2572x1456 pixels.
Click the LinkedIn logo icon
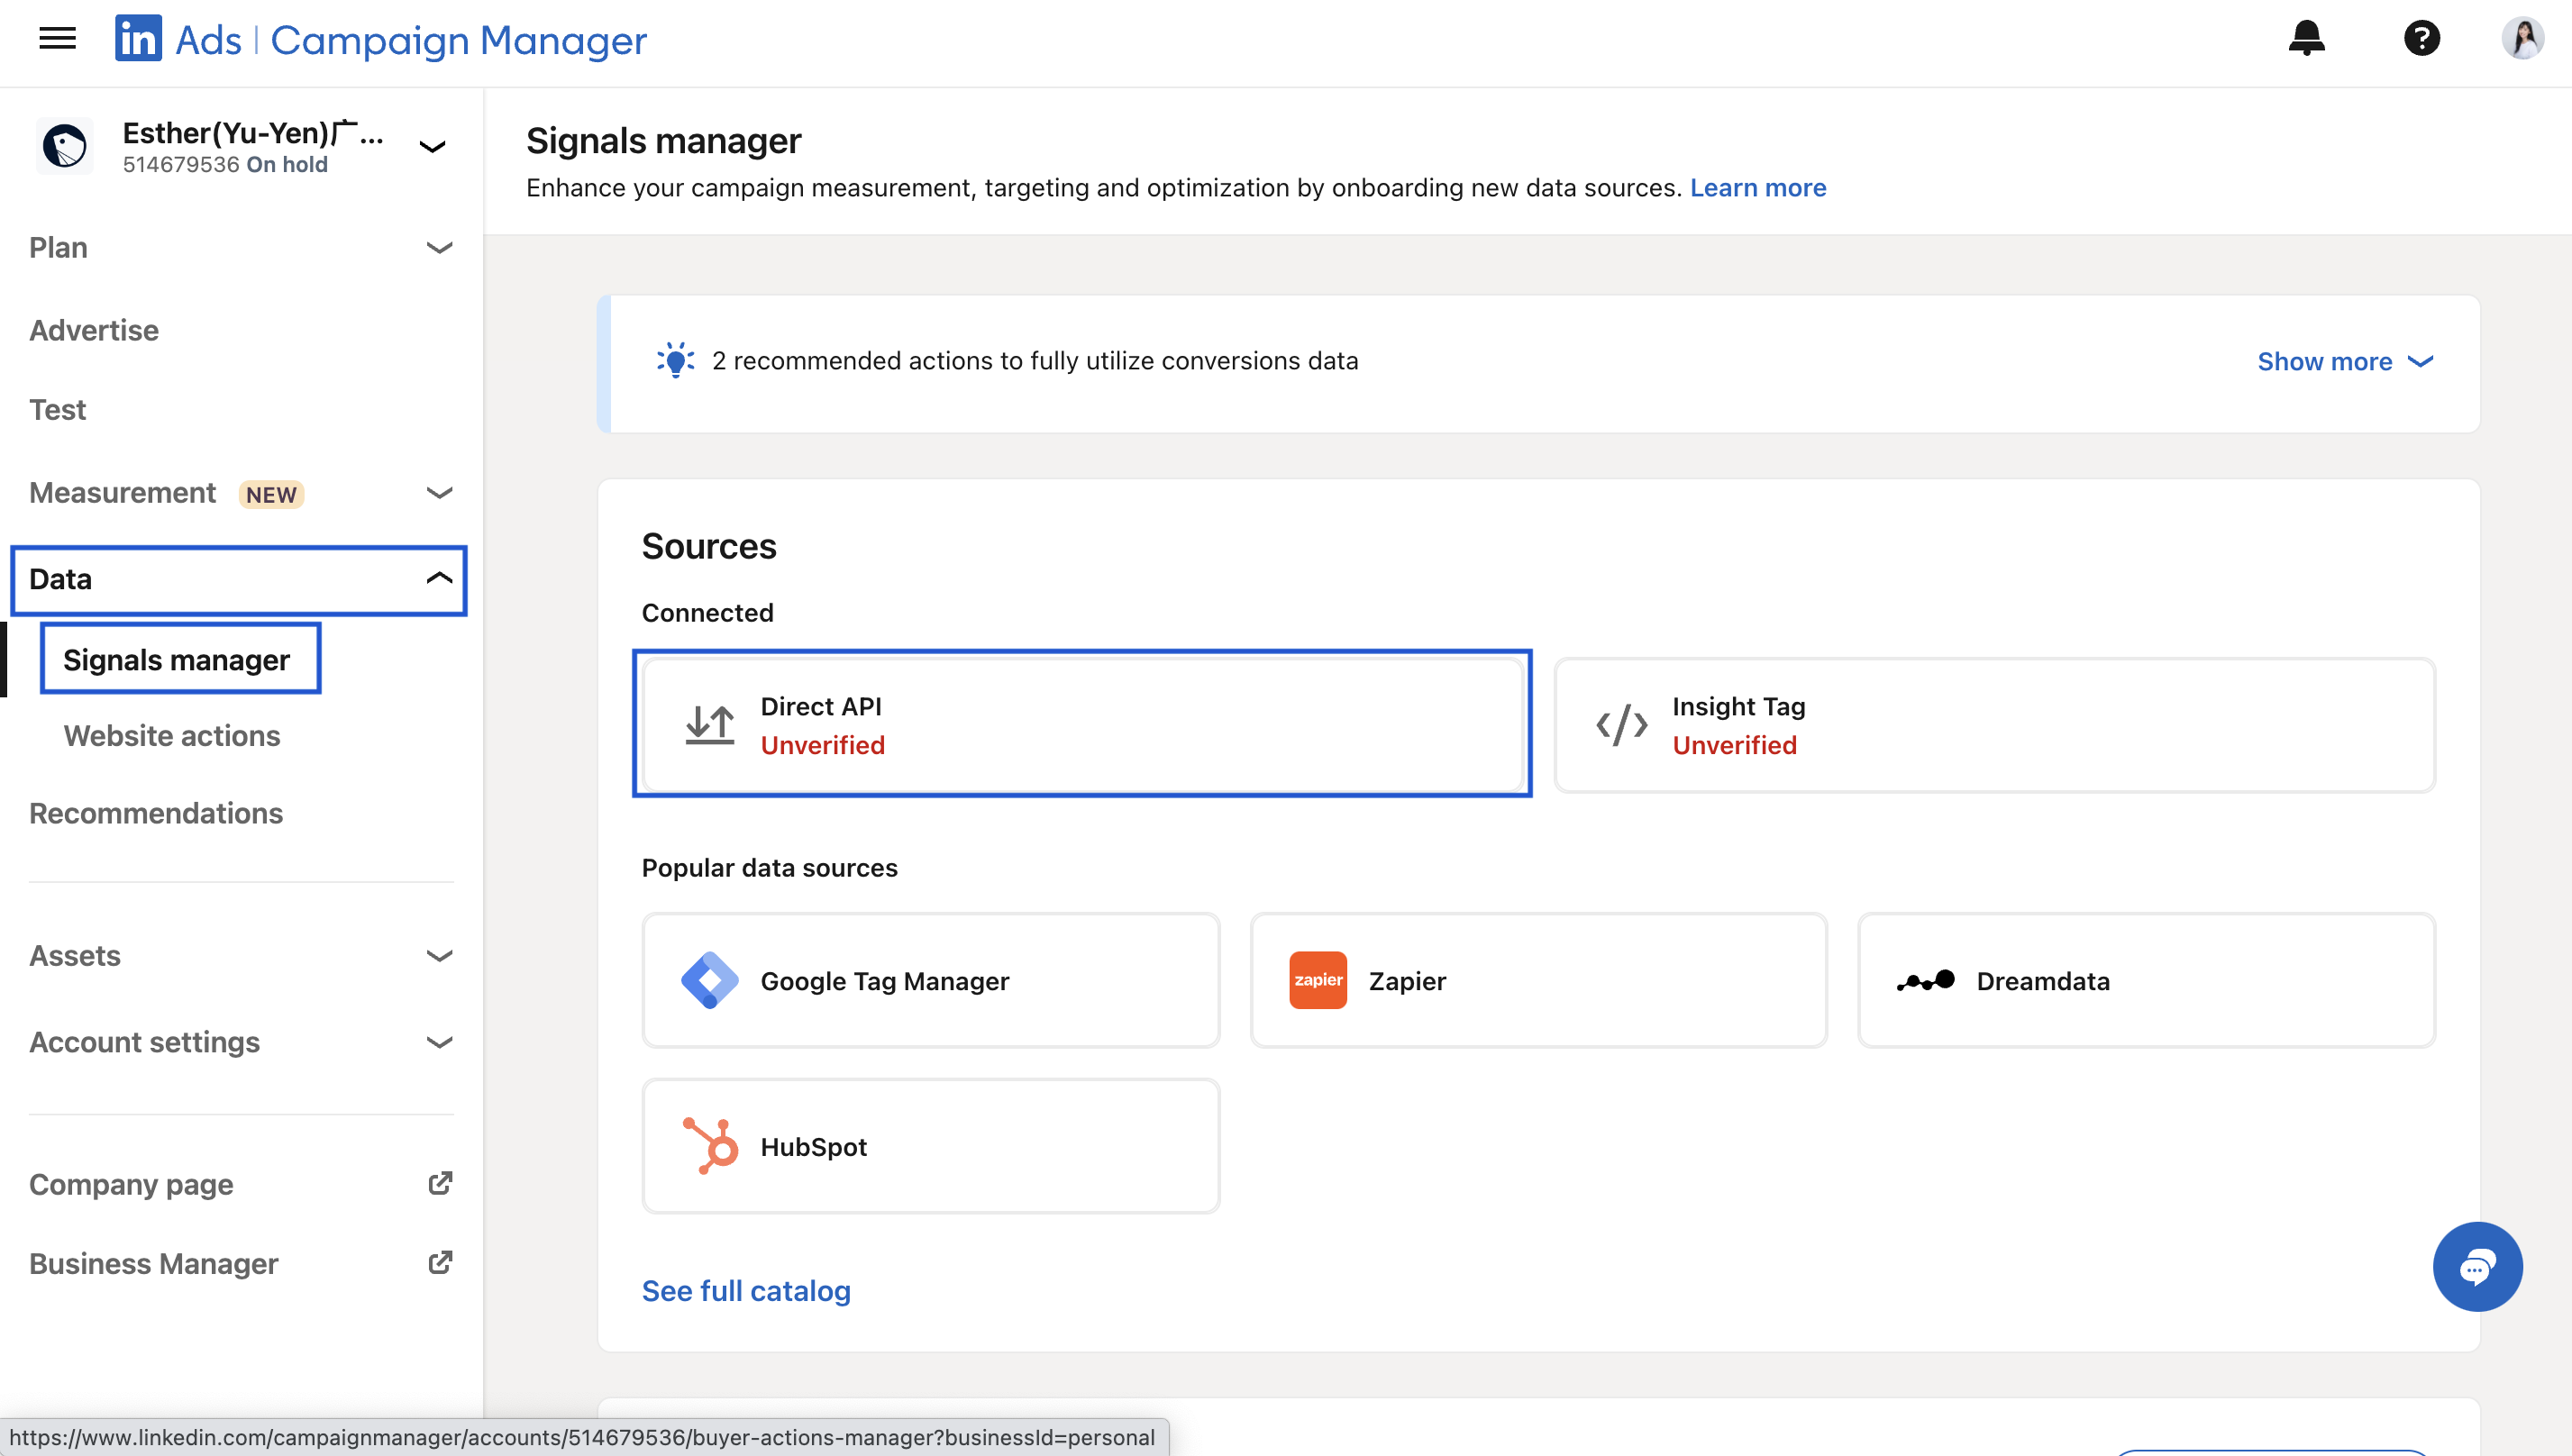(x=138, y=39)
